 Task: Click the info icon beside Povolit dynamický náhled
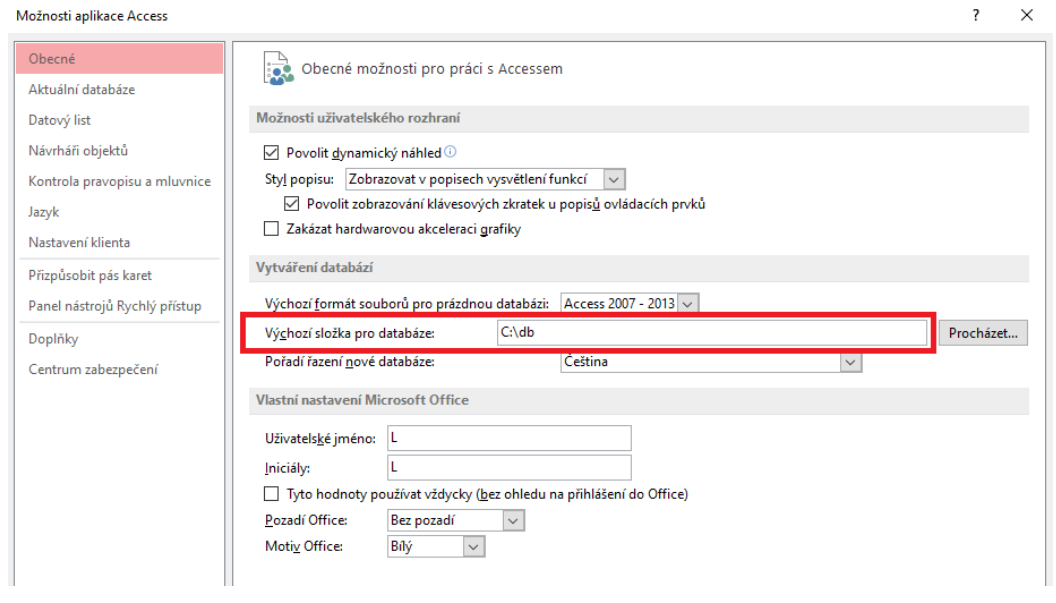tap(450, 152)
